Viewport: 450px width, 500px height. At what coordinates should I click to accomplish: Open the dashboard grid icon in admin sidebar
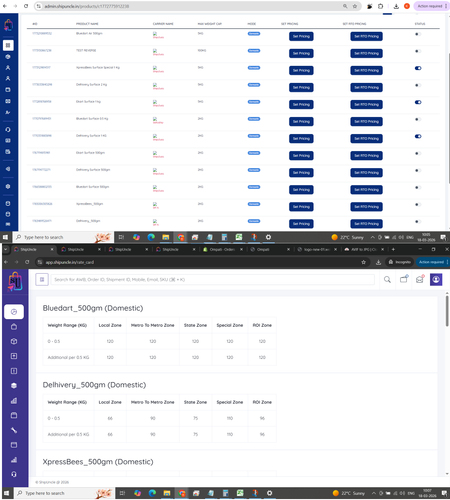click(8, 45)
